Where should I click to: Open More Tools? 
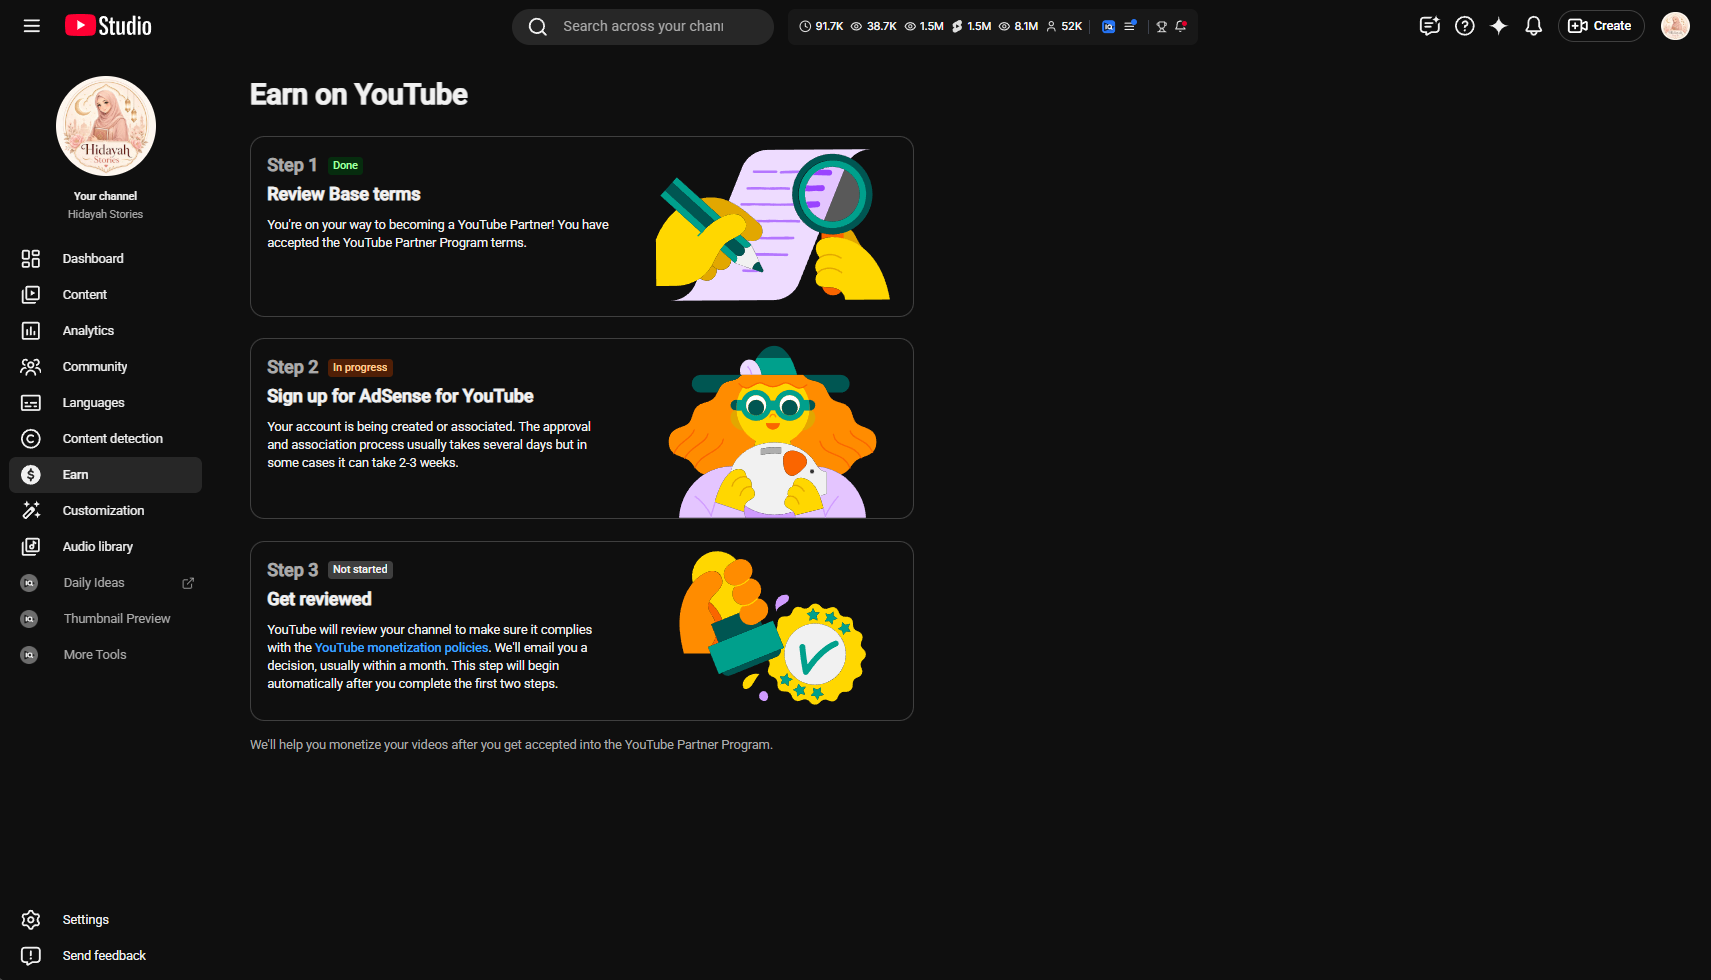tap(105, 655)
